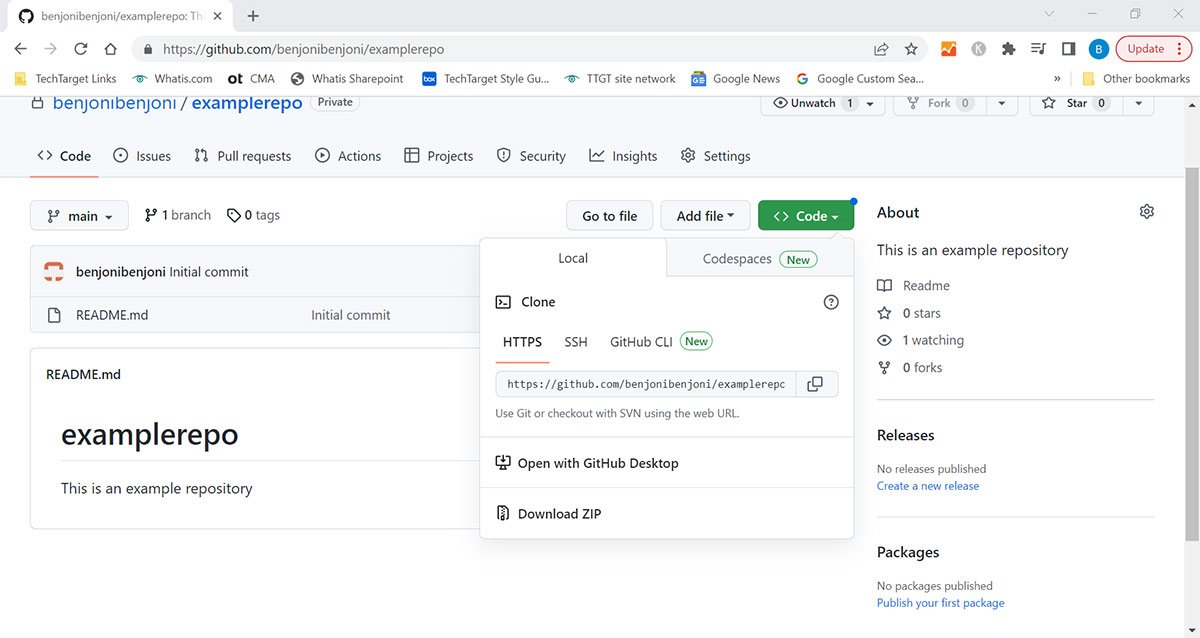Open the About settings gear icon

[1147, 212]
